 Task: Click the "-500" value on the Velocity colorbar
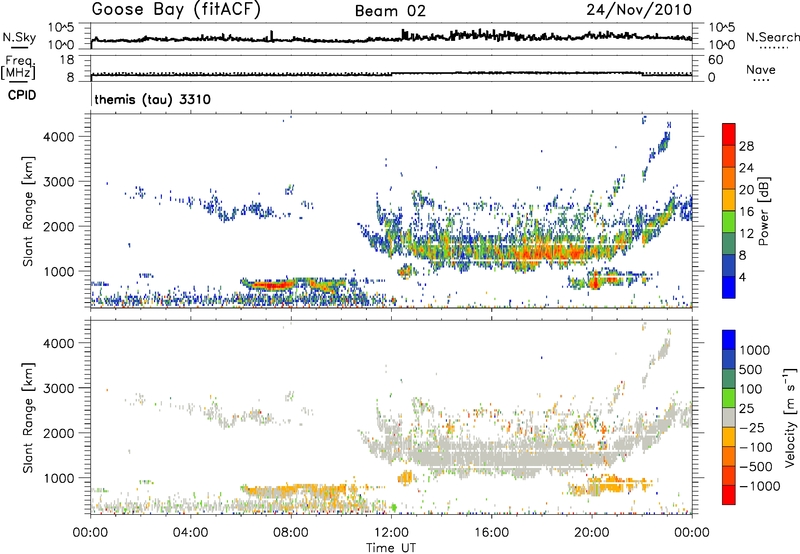(x=756, y=467)
